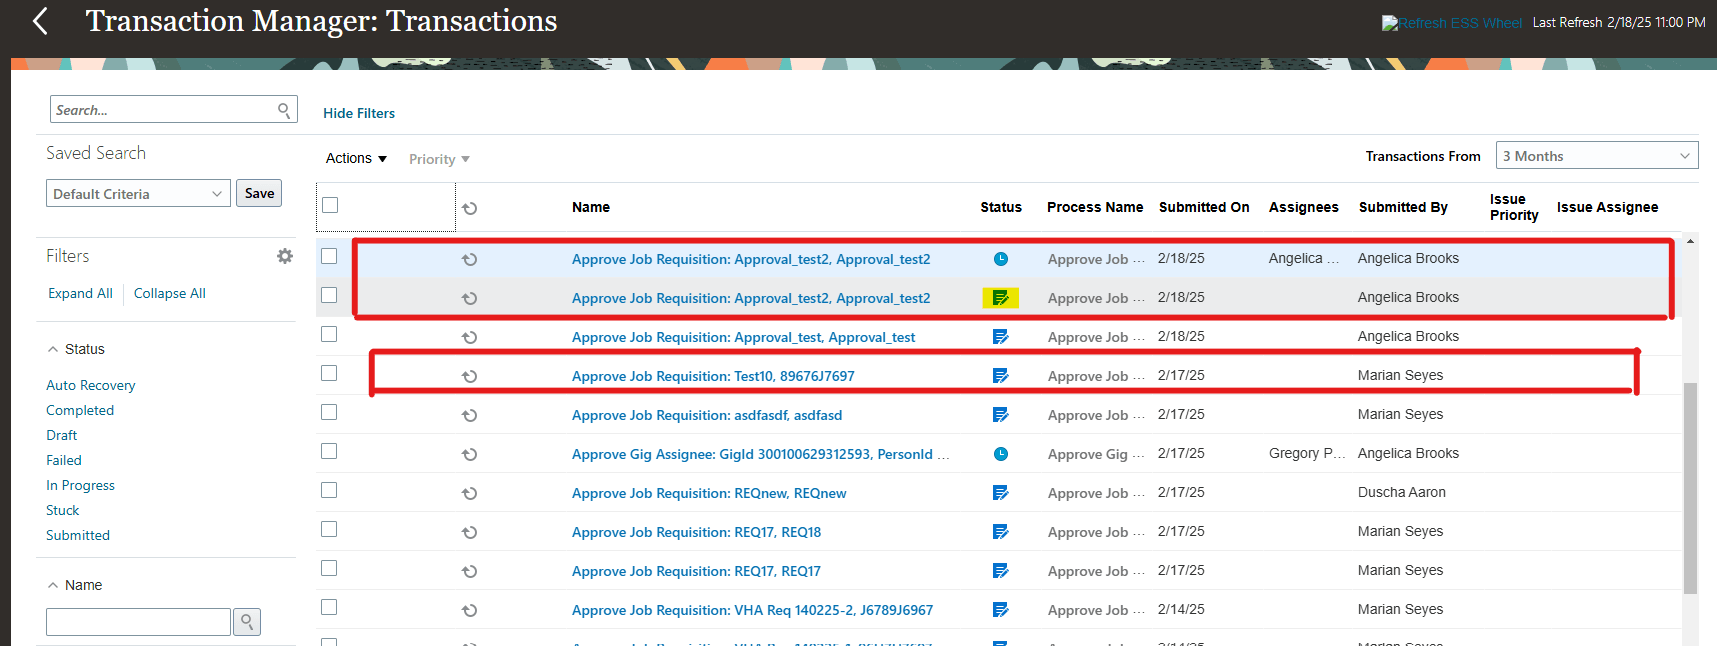Select checkbox for Approval_test, Approval_test row
1717x646 pixels.
329,334
